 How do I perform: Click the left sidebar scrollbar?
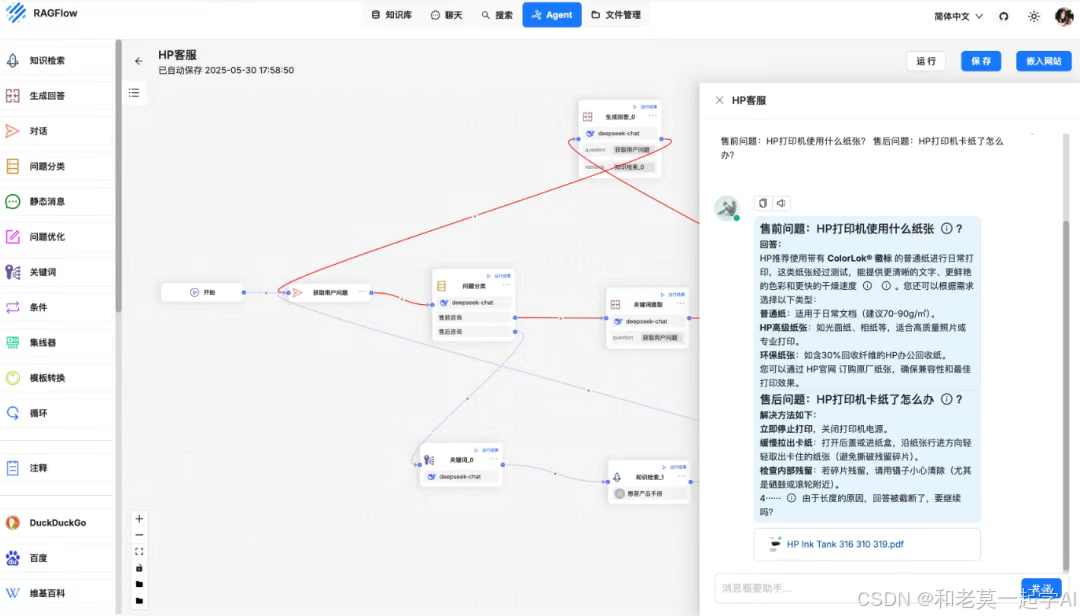[x=118, y=176]
